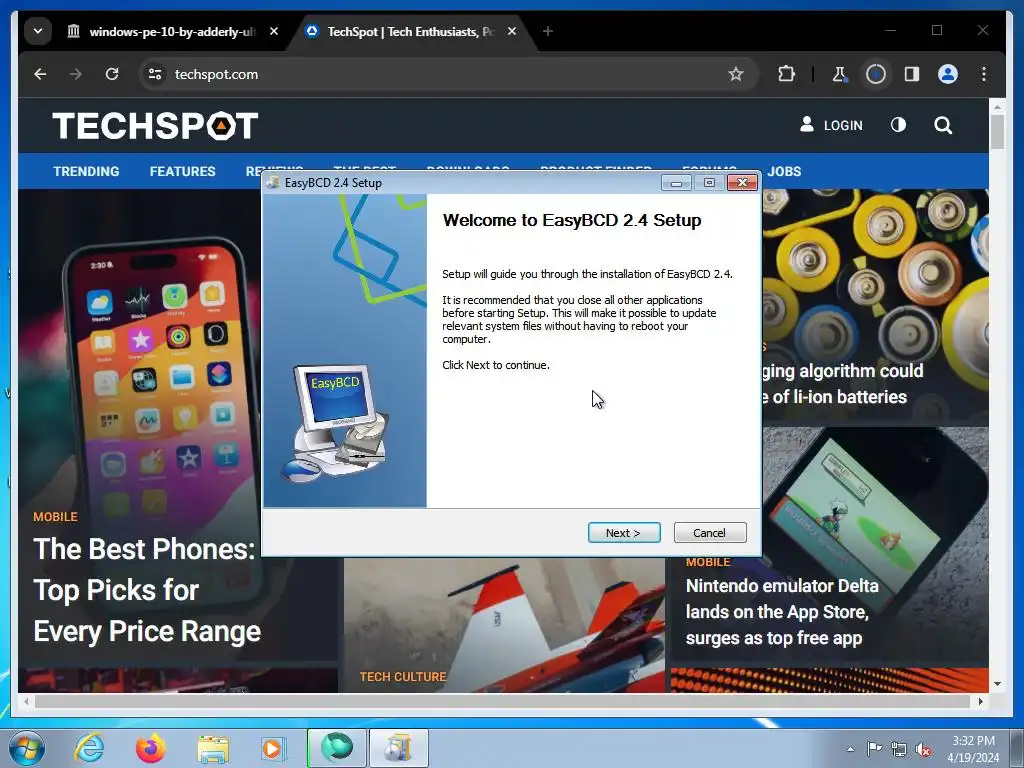
Task: Click the page's vertical scrollbar thumb
Action: [x=997, y=131]
